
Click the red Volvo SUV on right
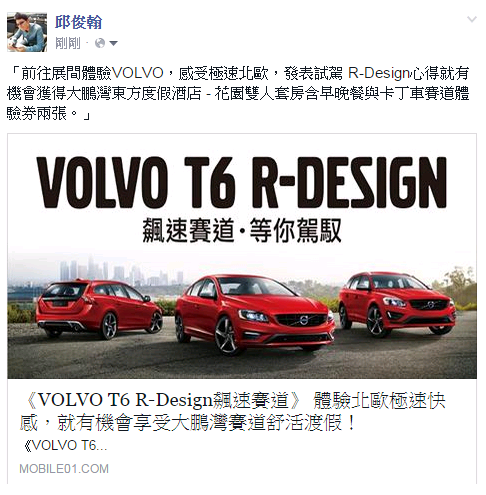(397, 303)
